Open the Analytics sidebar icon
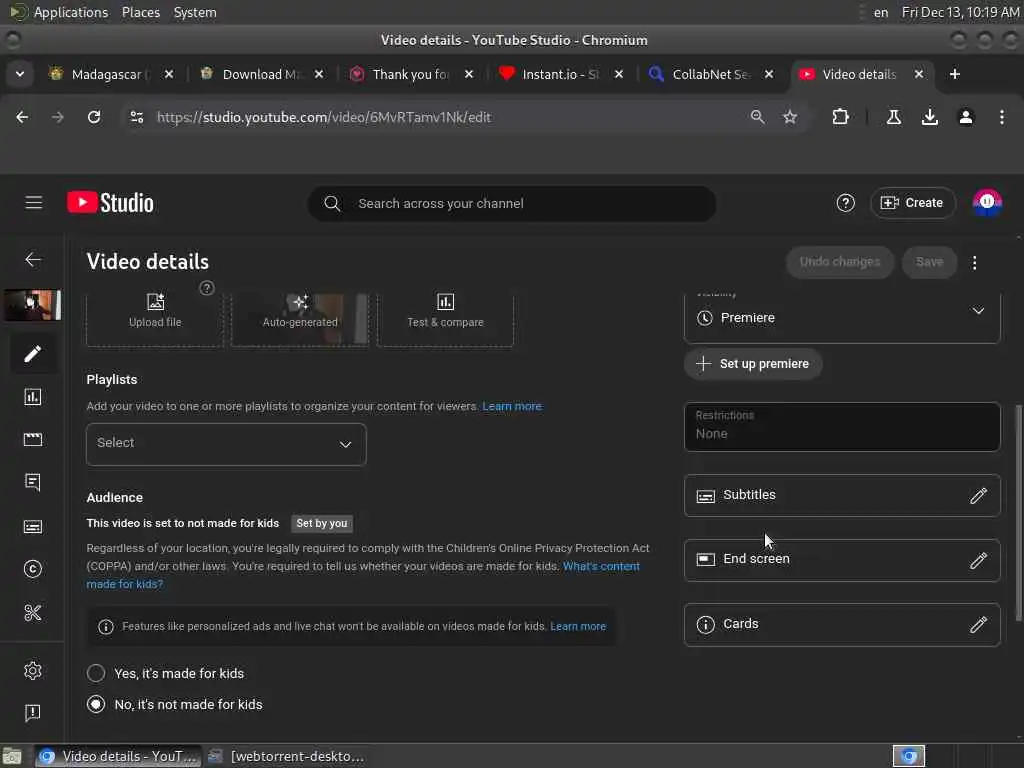 coord(33,396)
